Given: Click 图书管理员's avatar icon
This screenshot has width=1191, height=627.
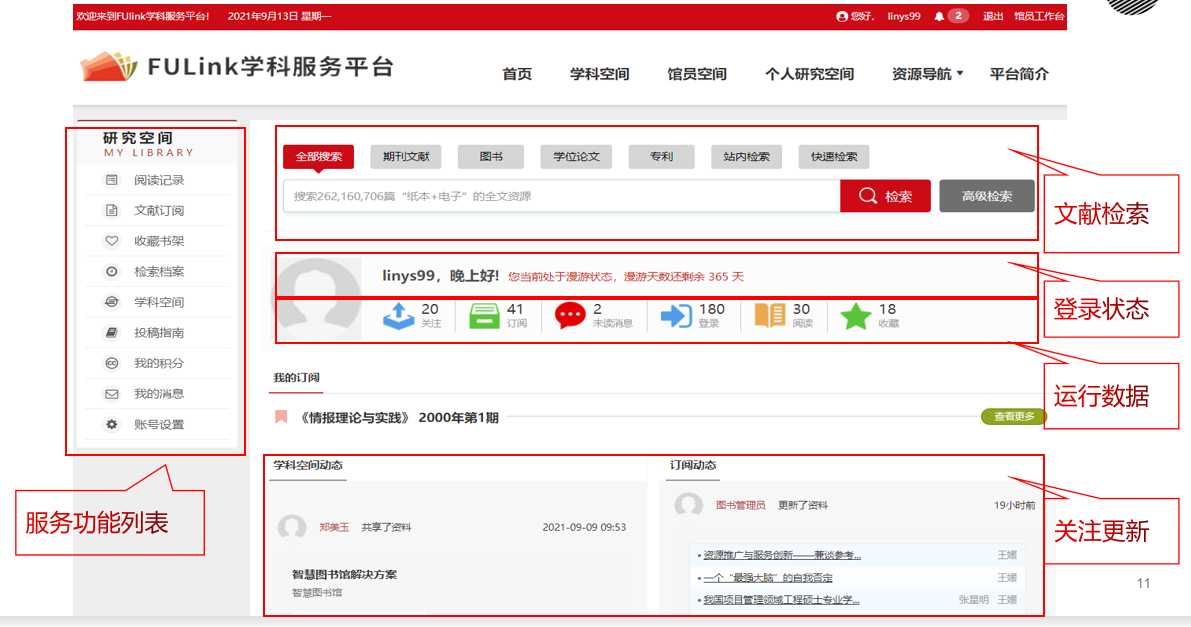Looking at the screenshot, I should coord(688,505).
